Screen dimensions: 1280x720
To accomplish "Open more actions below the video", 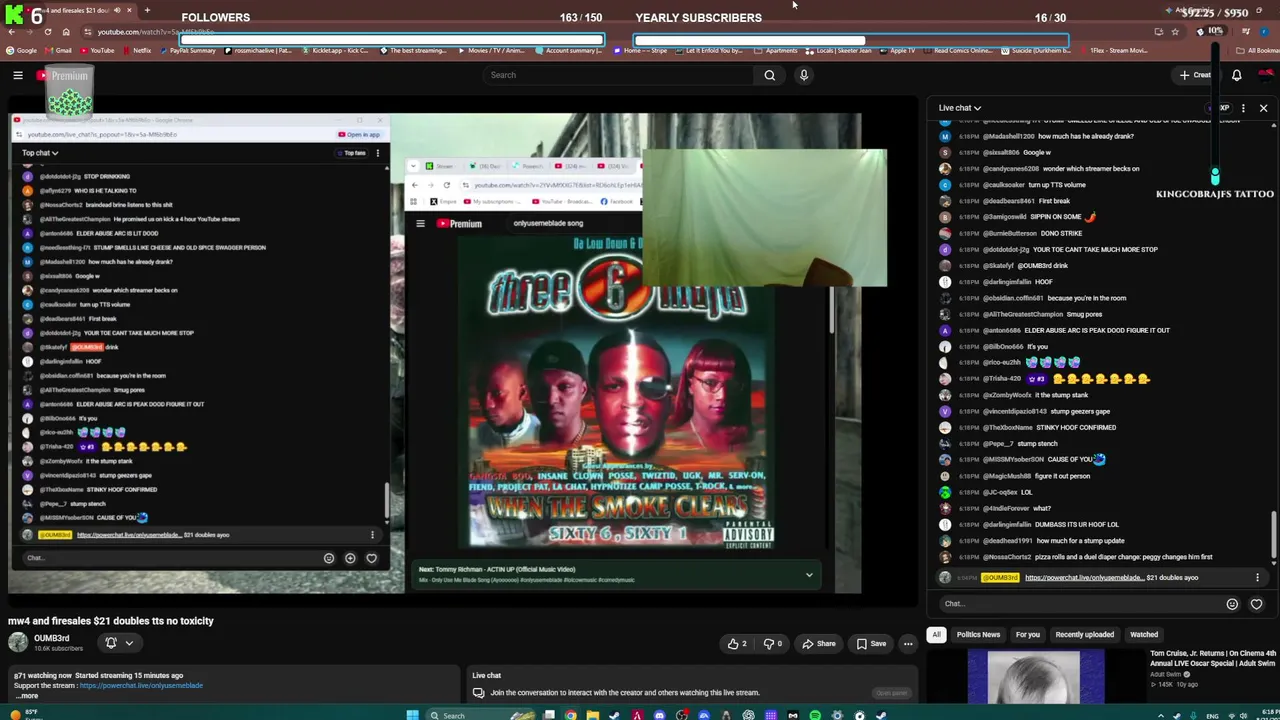I will pos(908,644).
